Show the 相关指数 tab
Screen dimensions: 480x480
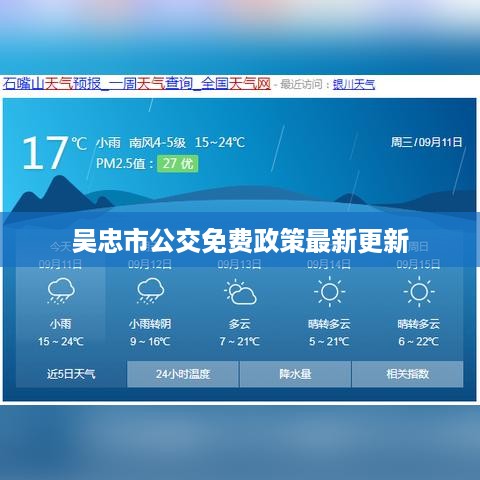(x=407, y=374)
